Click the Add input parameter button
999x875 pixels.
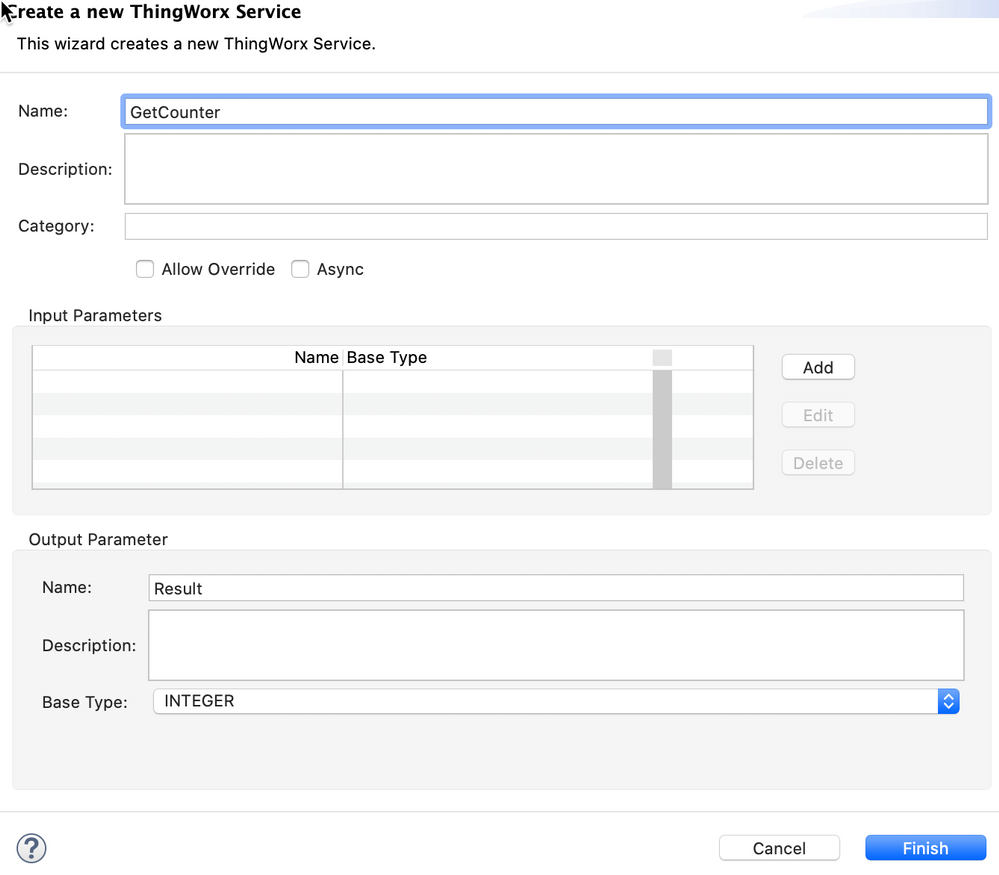pyautogui.click(x=818, y=367)
